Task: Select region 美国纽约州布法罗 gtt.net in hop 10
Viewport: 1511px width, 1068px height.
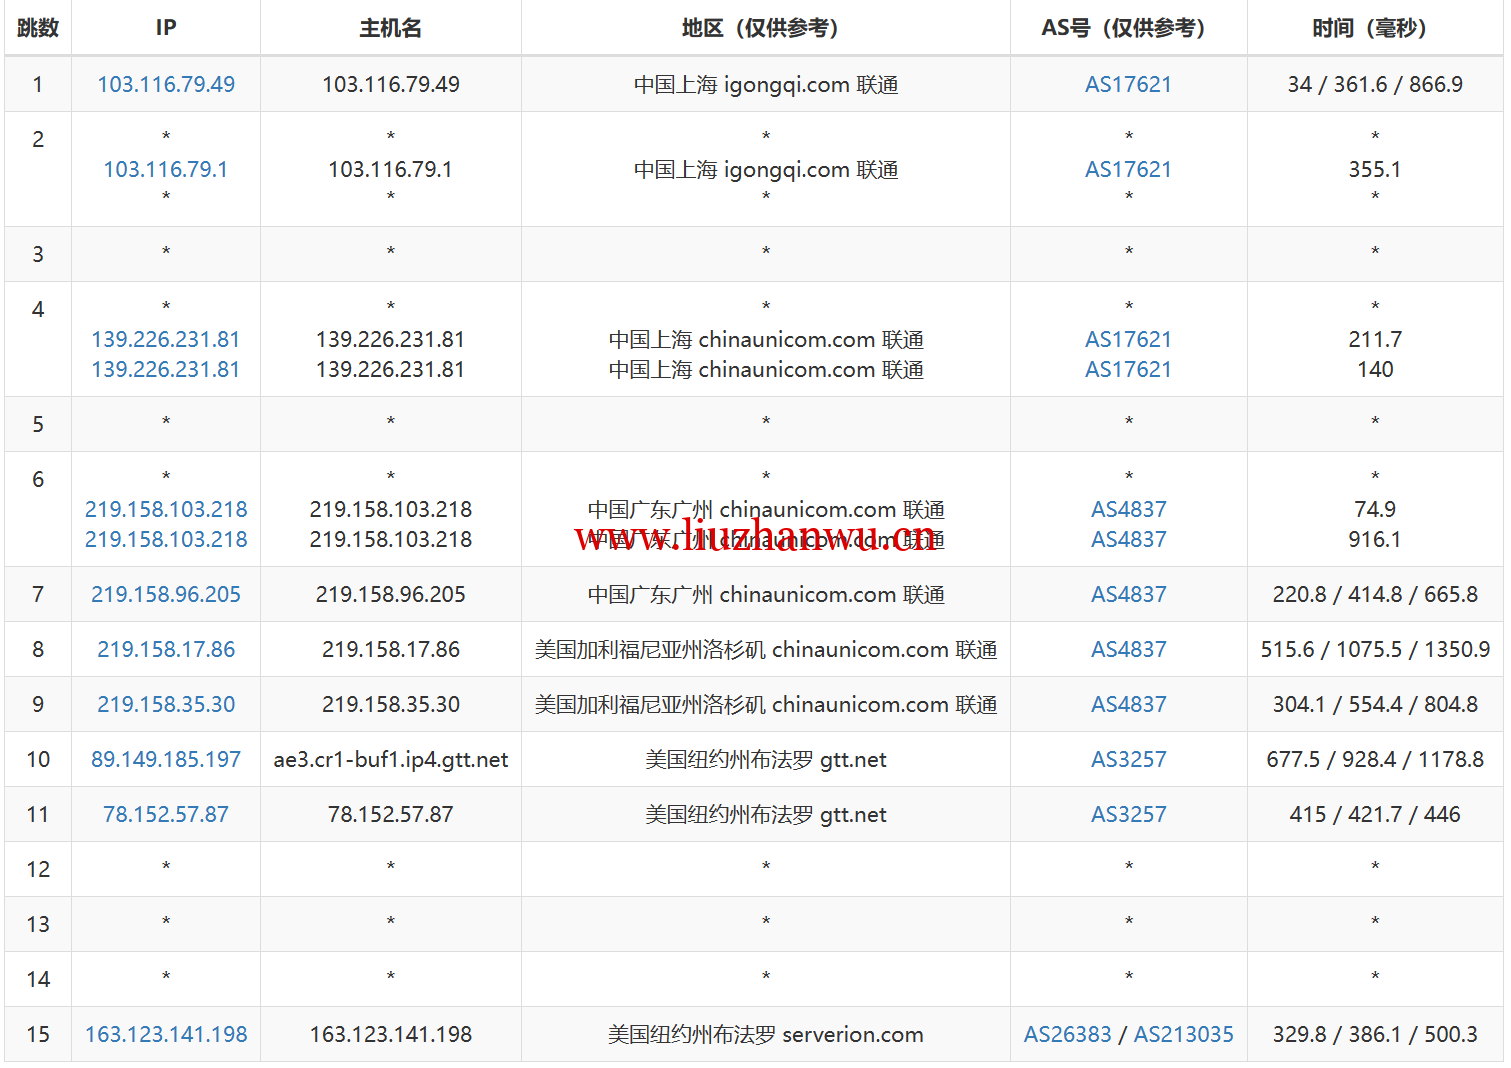Action: tap(766, 759)
